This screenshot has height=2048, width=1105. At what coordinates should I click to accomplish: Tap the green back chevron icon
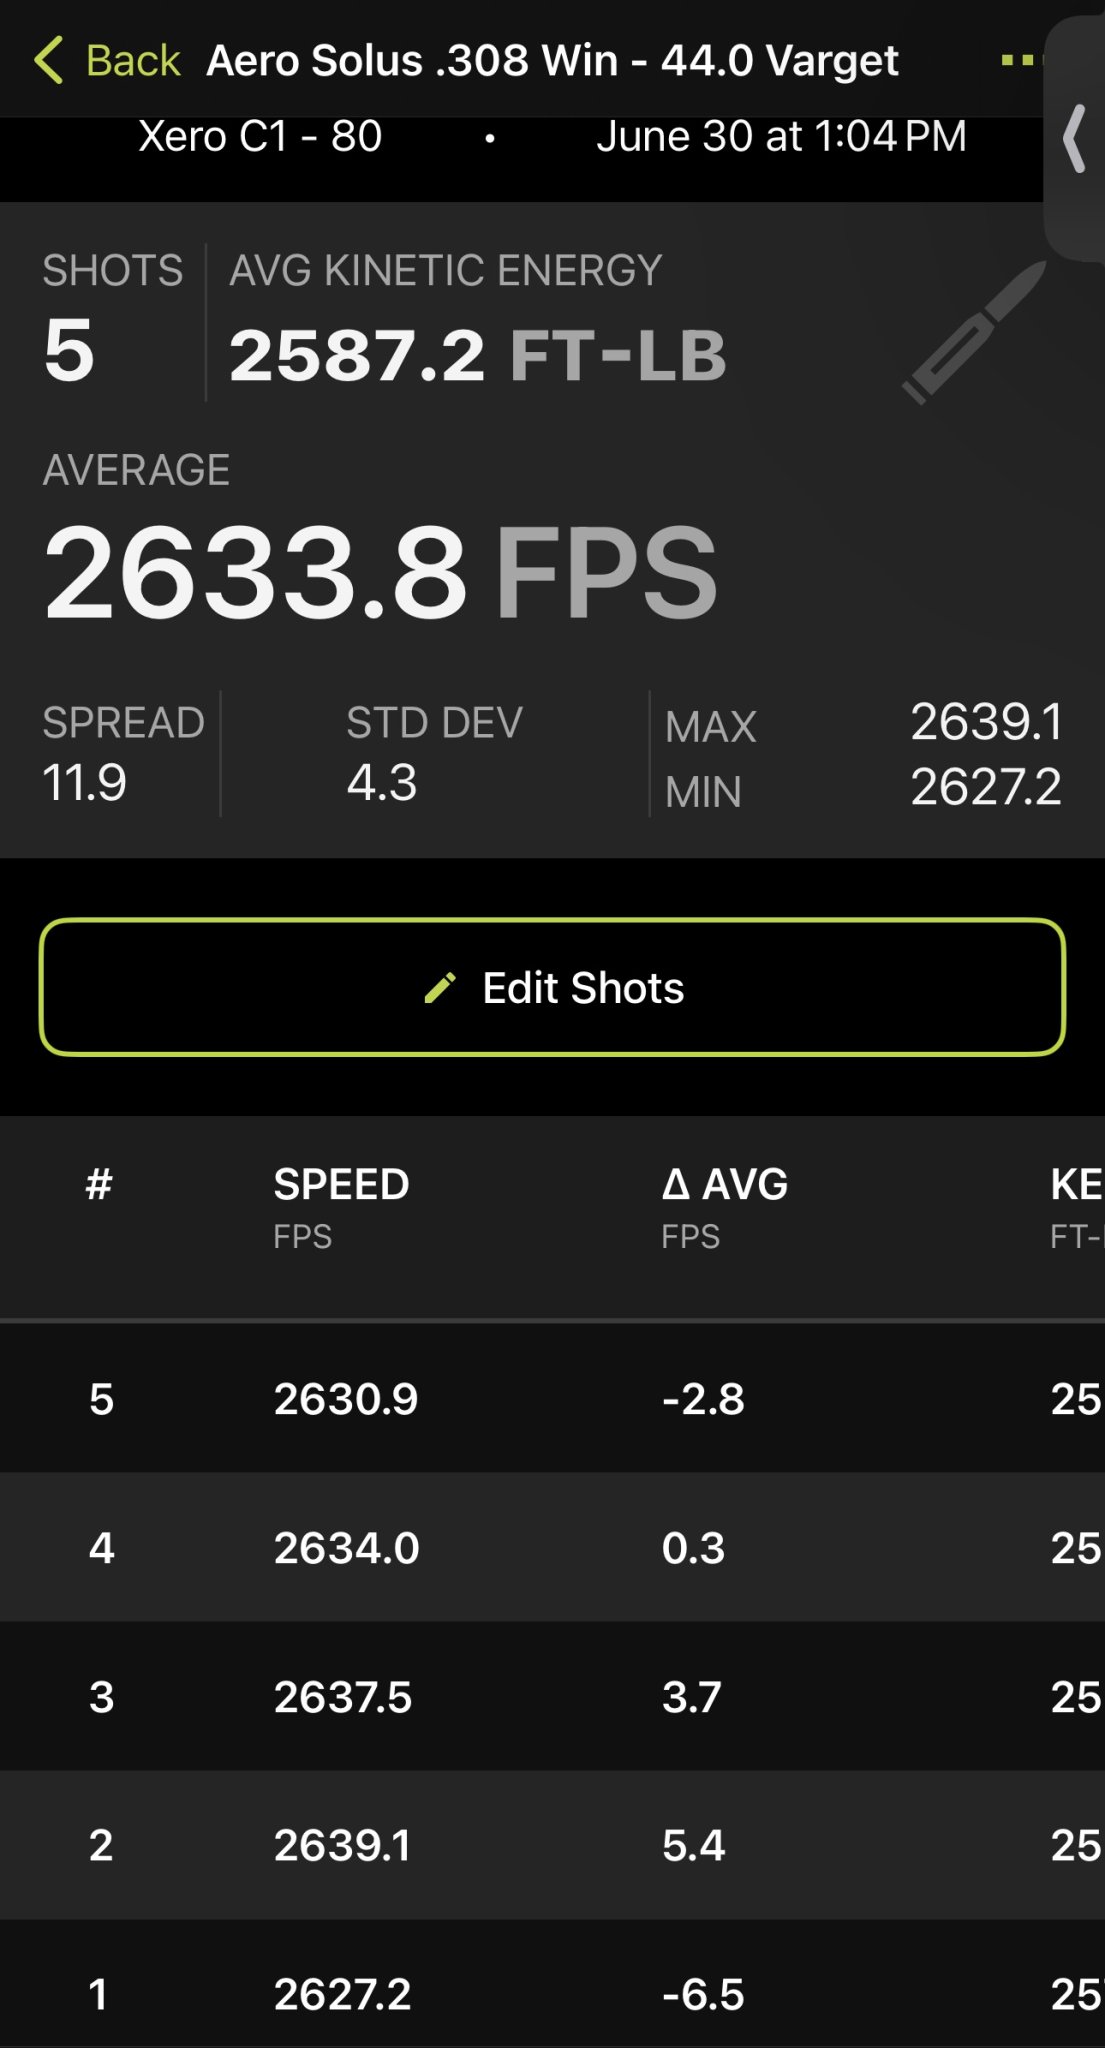click(x=48, y=60)
